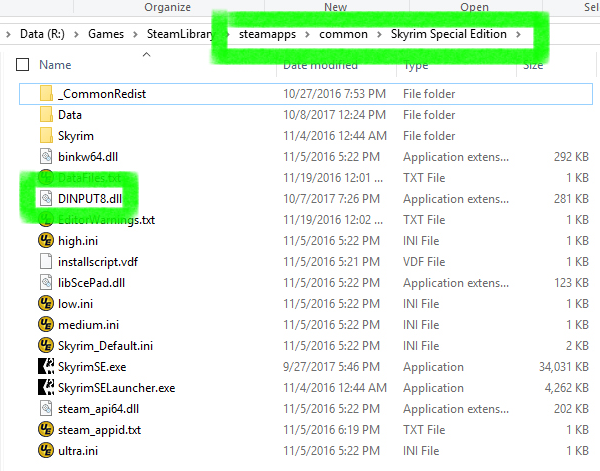This screenshot has width=600, height=471.
Task: Click the ultra.ini UltraEdit icon
Action: pos(46,450)
